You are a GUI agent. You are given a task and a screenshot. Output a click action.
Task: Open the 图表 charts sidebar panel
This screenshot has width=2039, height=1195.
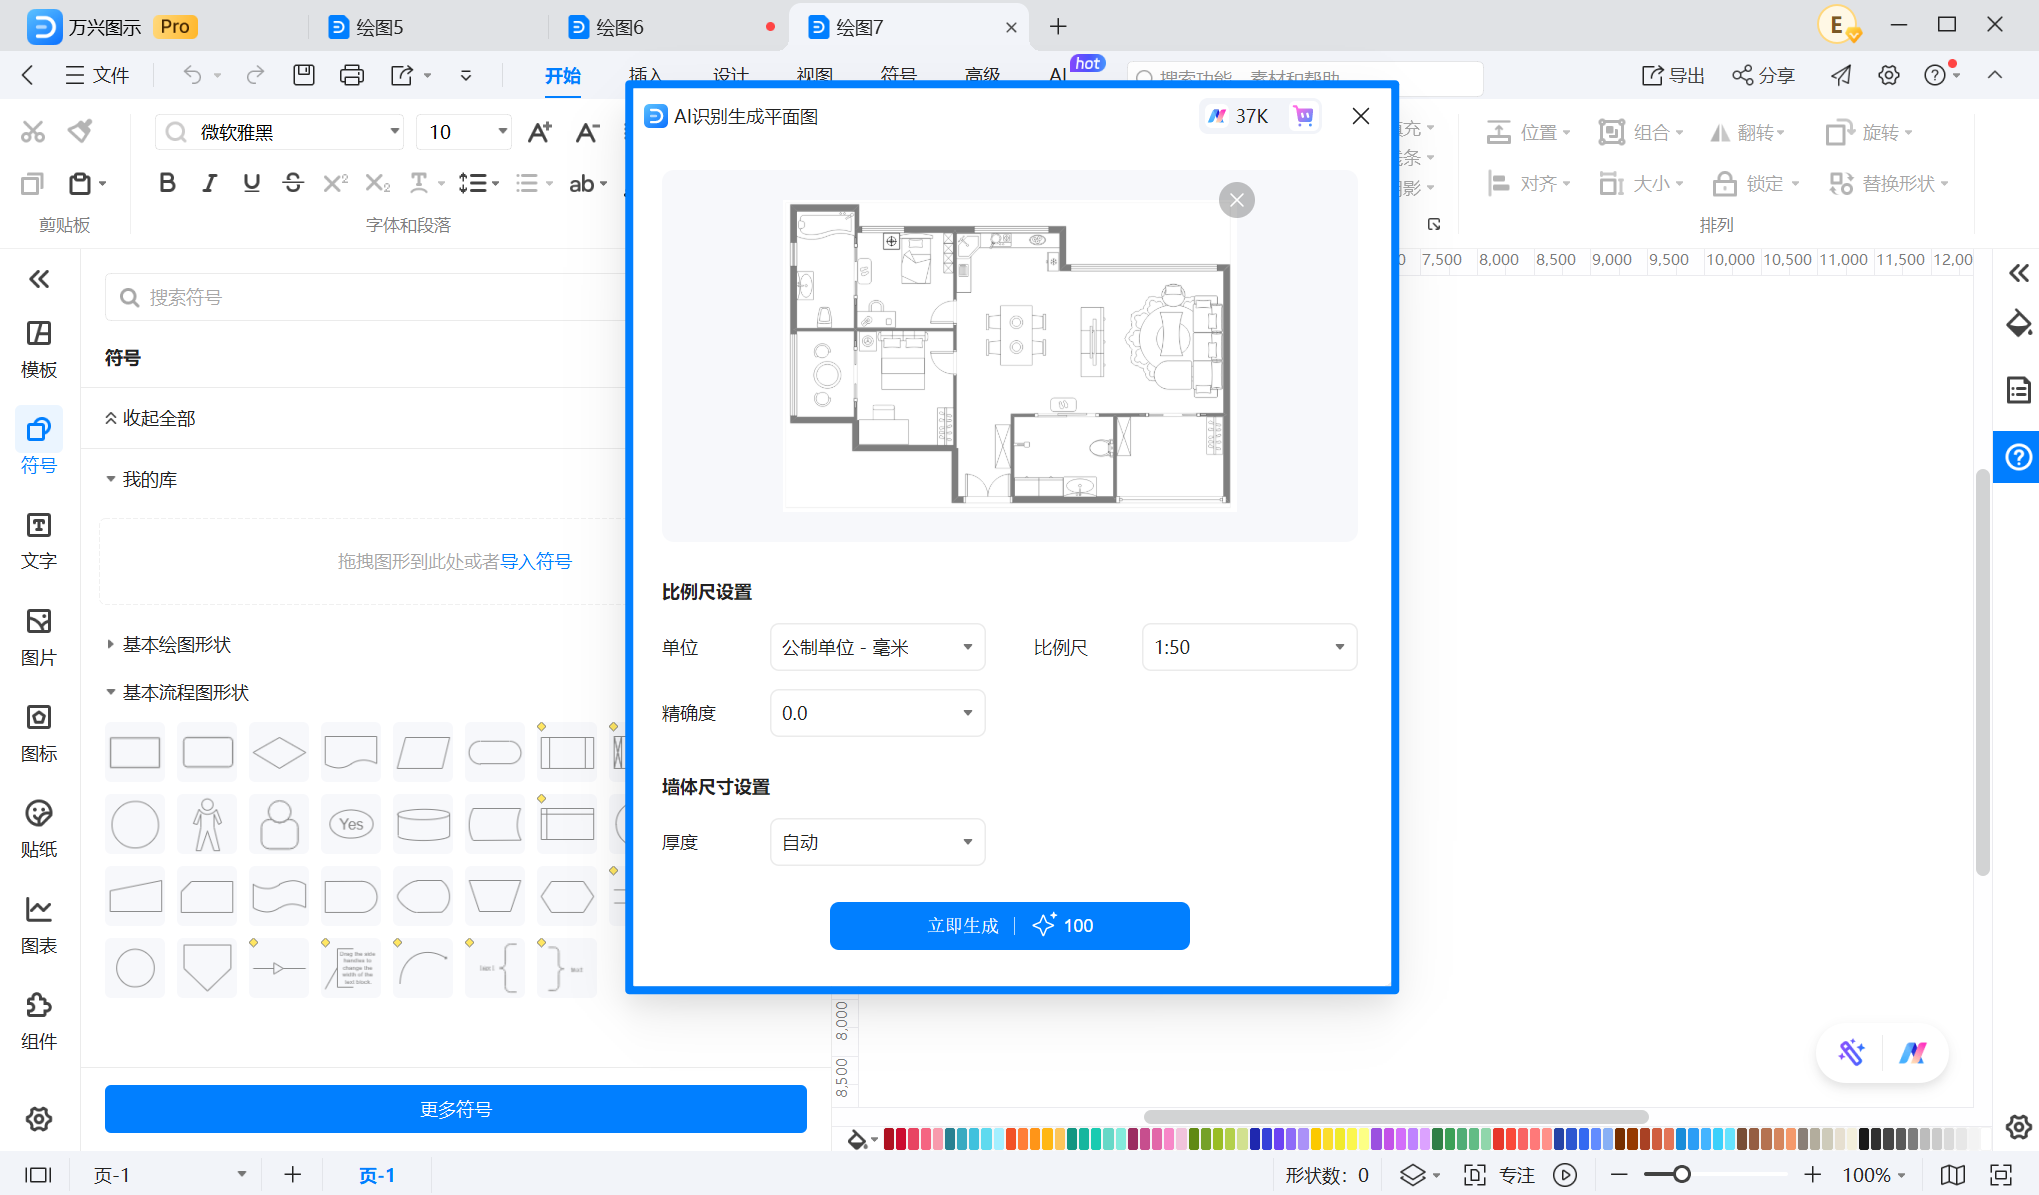(x=39, y=925)
